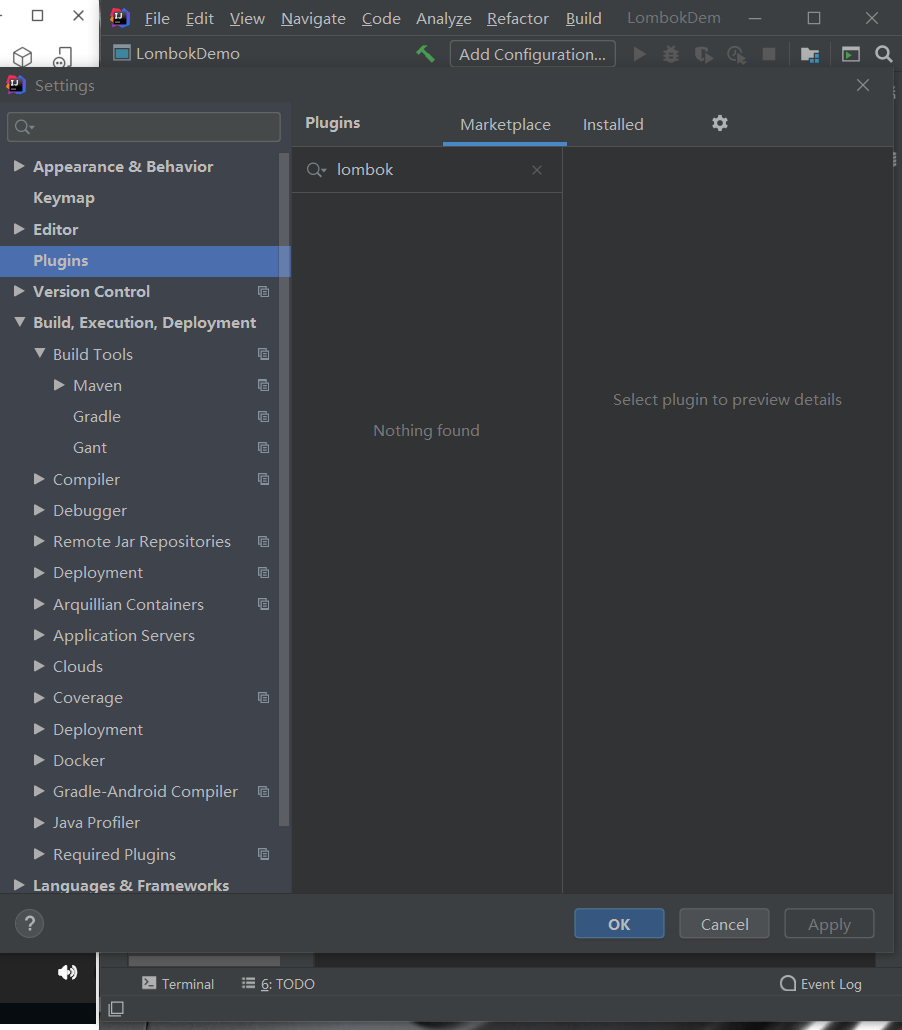Click the Debug bug icon

coord(670,54)
